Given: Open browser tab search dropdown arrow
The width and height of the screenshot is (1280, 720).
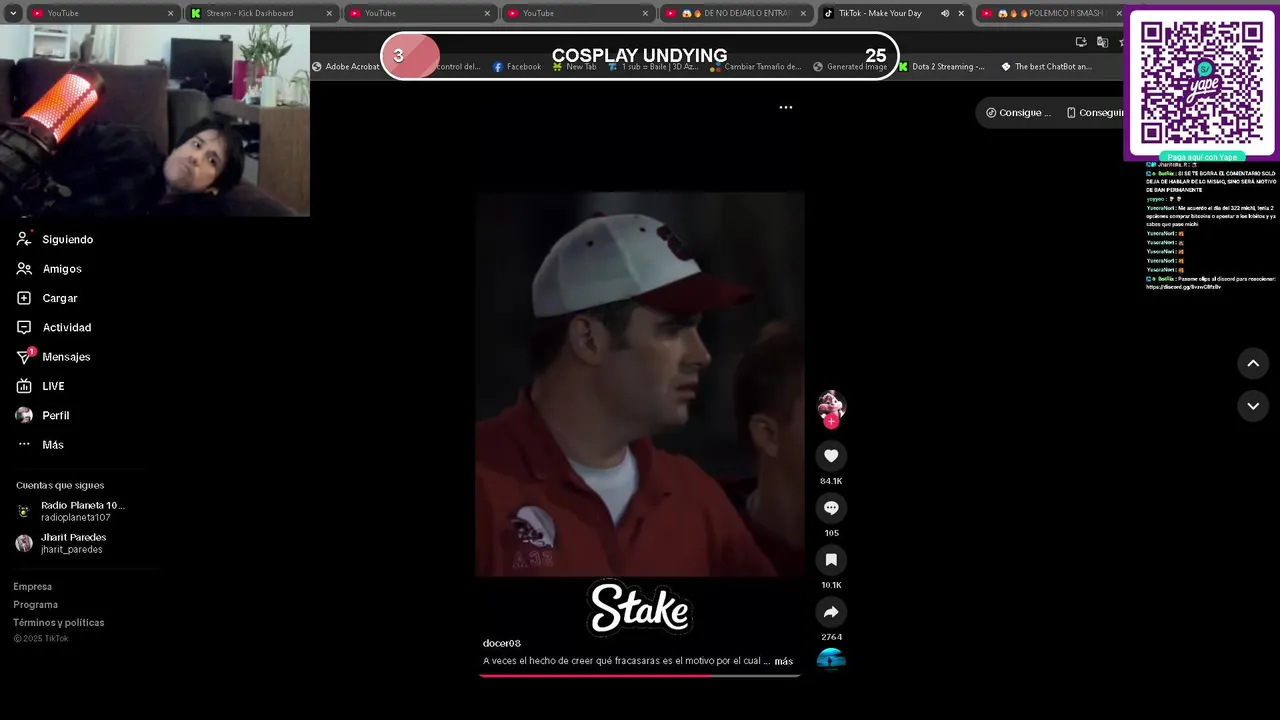Looking at the screenshot, I should coord(13,13).
